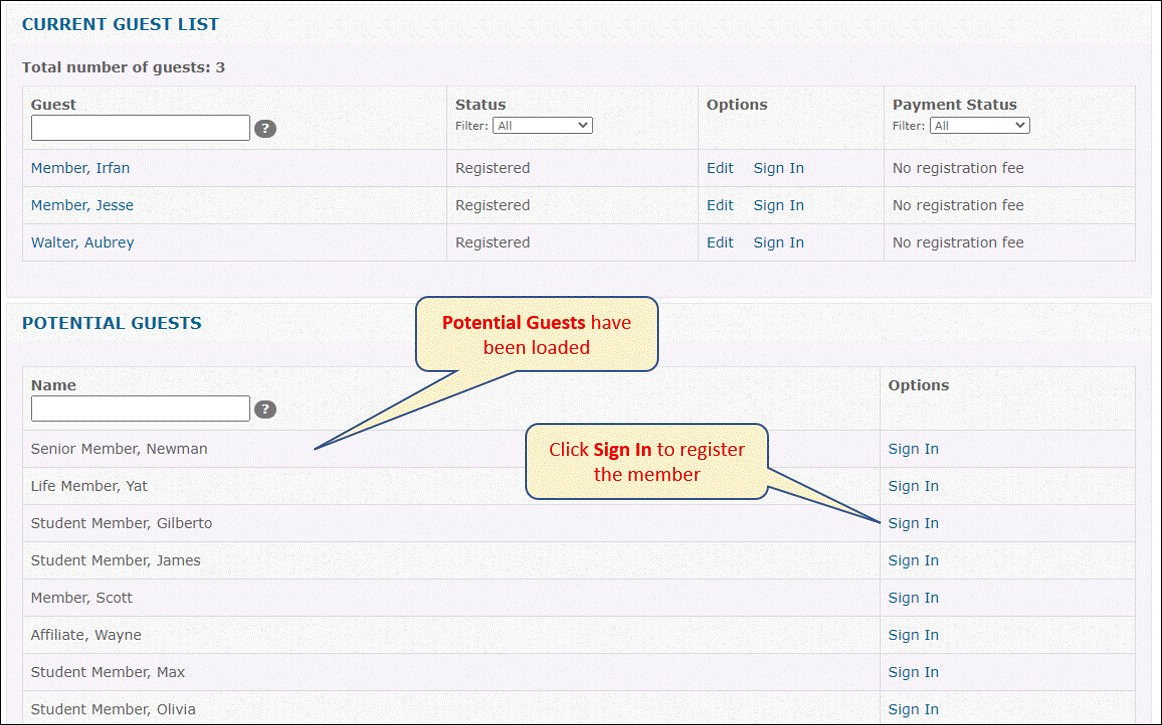
Task: Sign in Affiliate, Wayne
Action: coord(913,635)
